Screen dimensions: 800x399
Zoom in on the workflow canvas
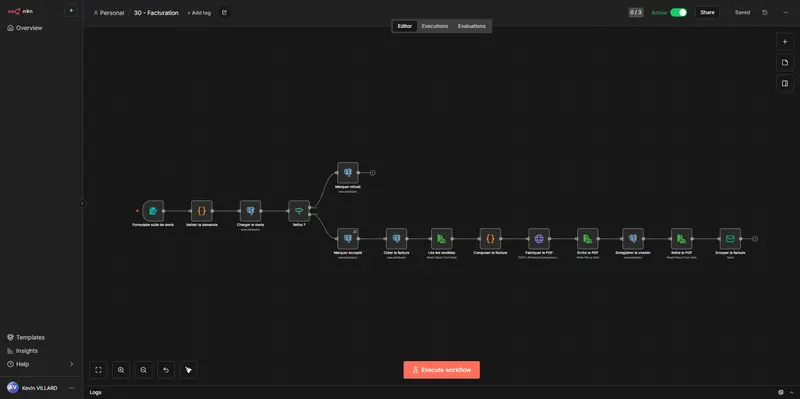click(x=121, y=370)
